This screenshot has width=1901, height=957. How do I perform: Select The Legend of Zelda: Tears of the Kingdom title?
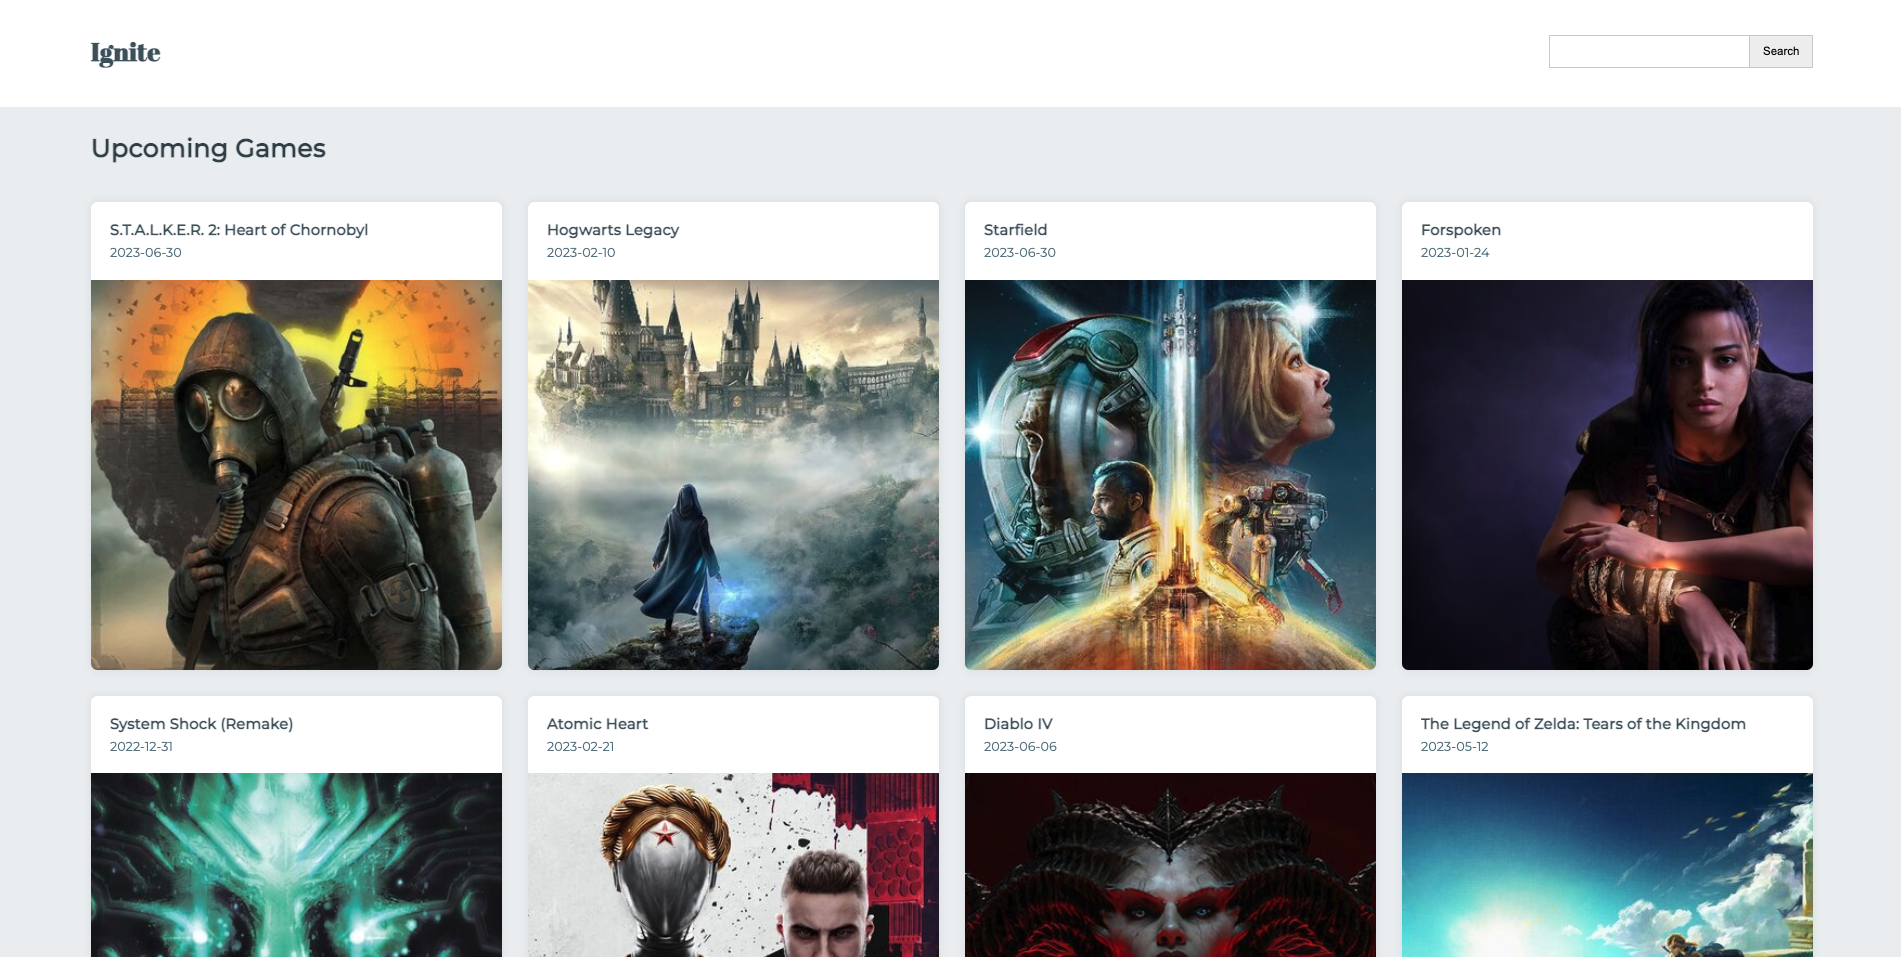pos(1583,724)
